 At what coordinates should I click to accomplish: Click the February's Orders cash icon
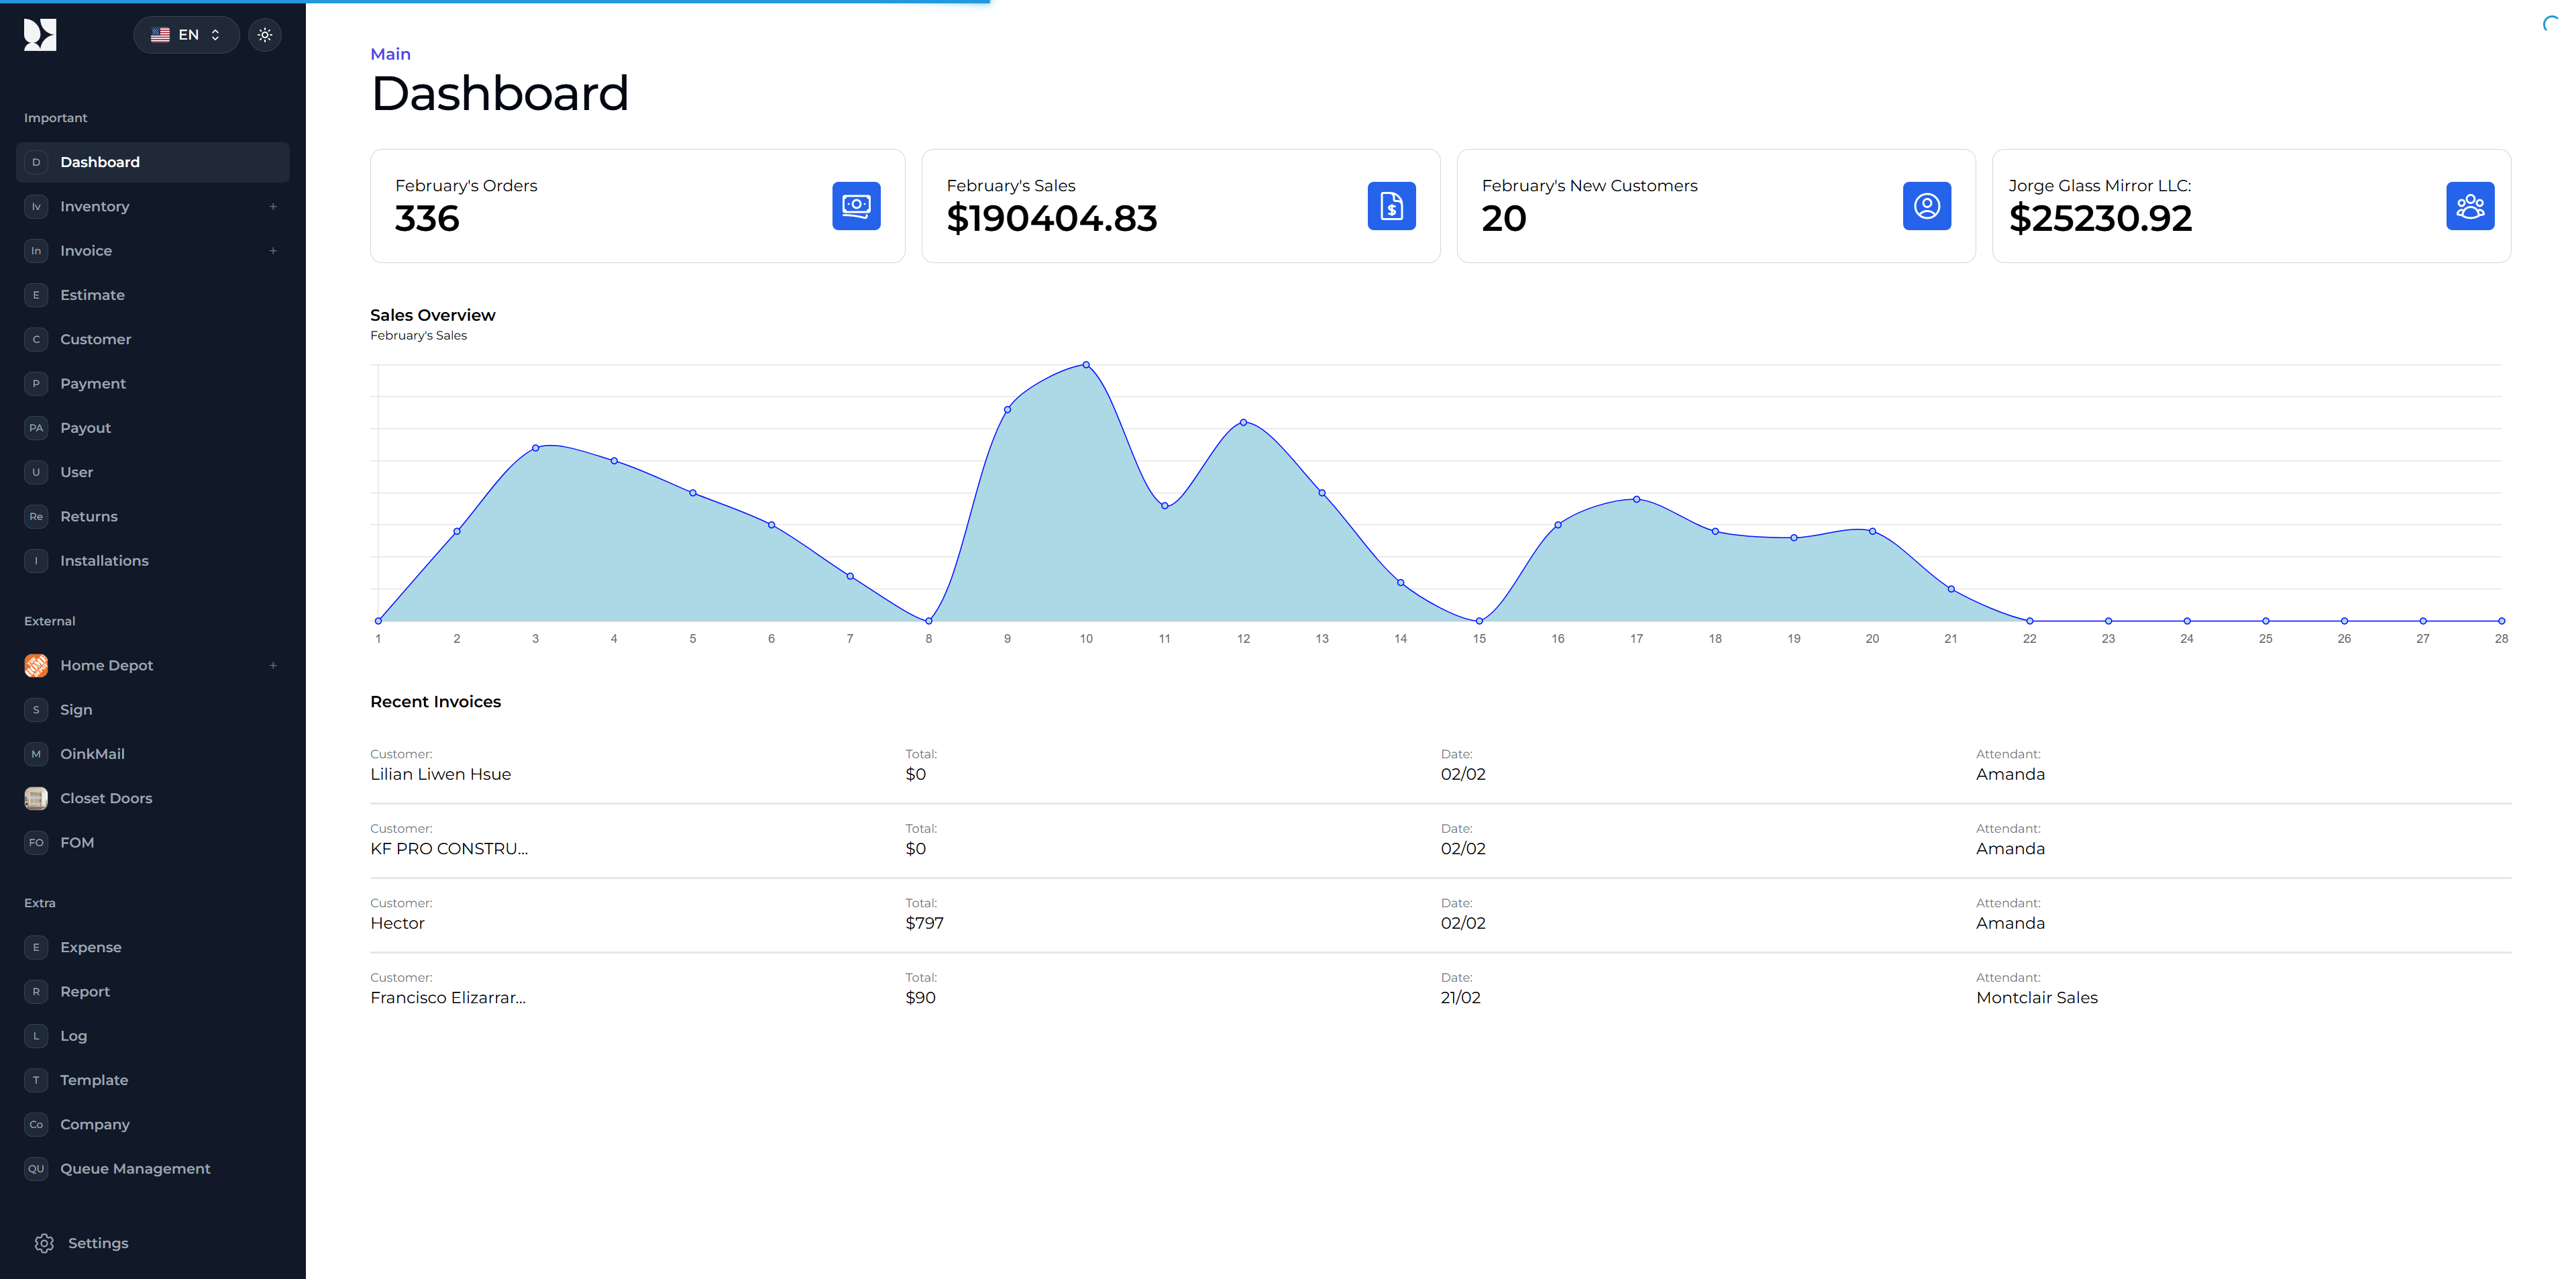click(856, 206)
